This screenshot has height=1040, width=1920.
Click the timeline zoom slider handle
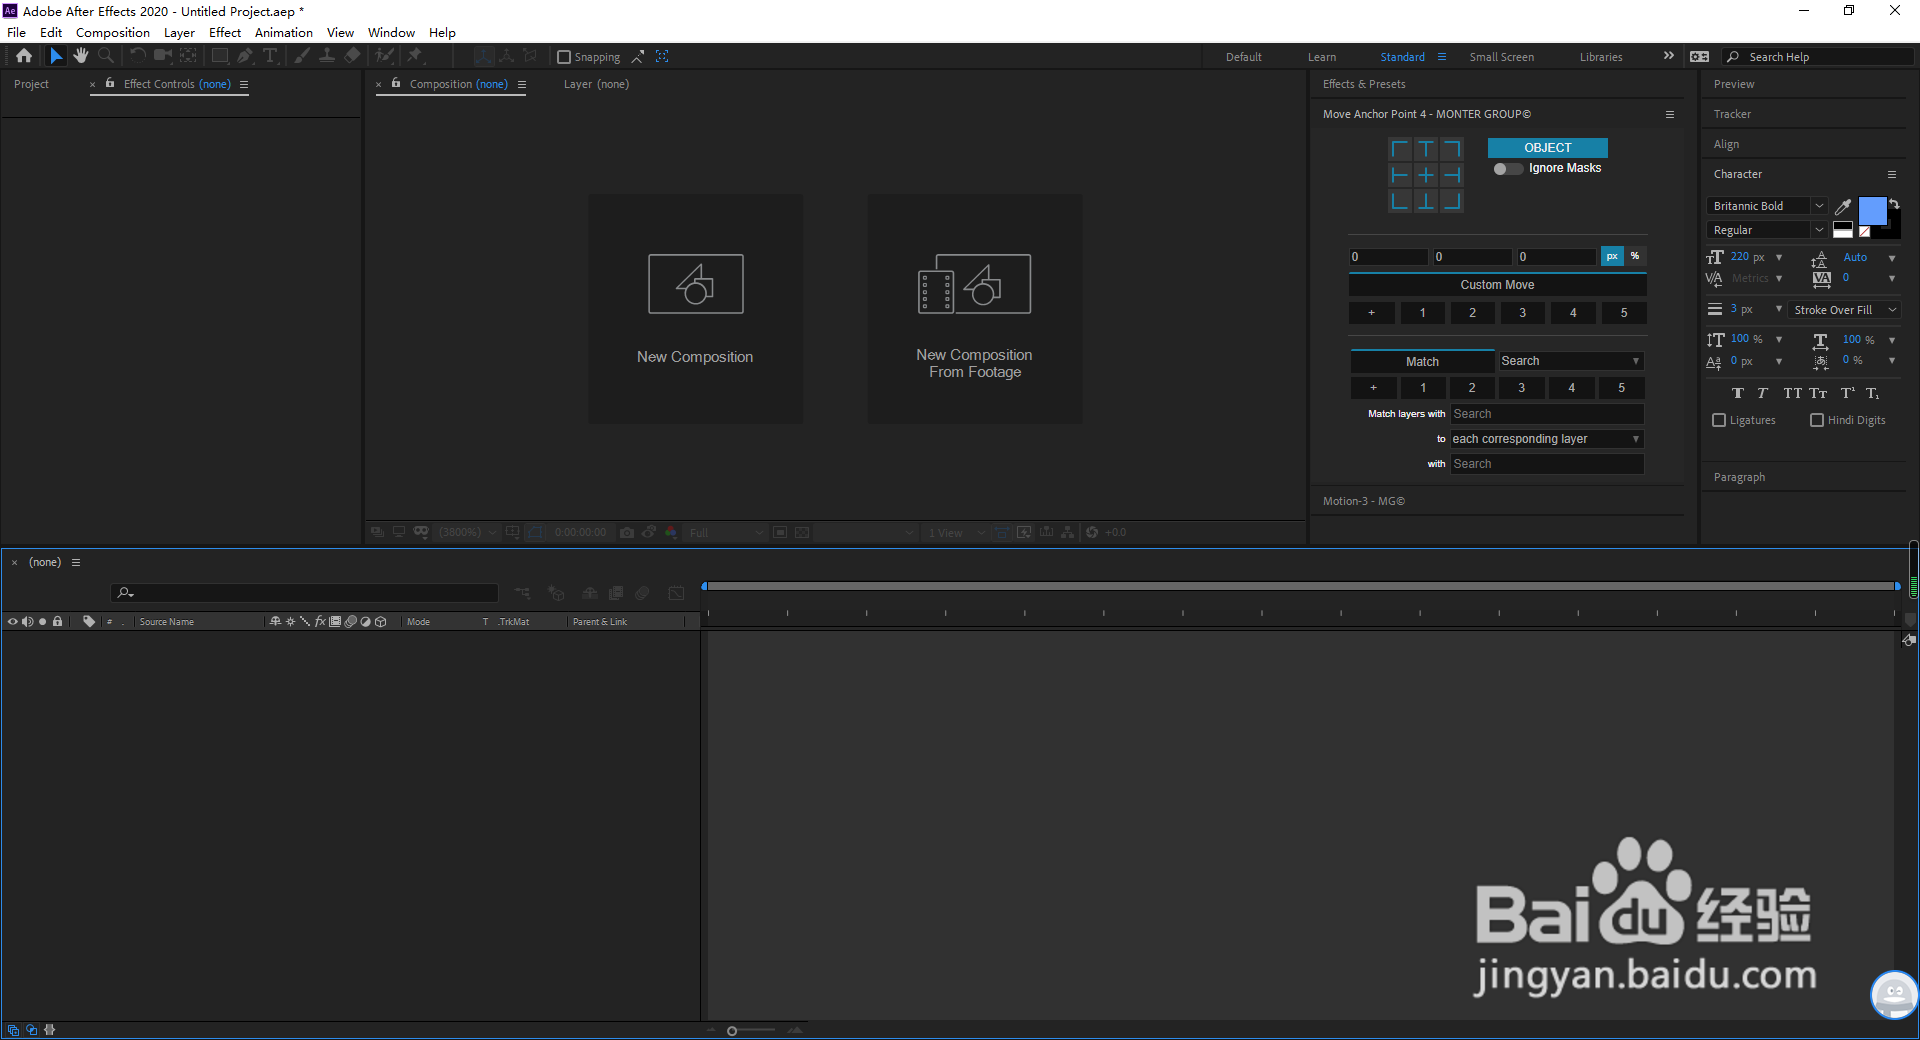pos(732,1031)
